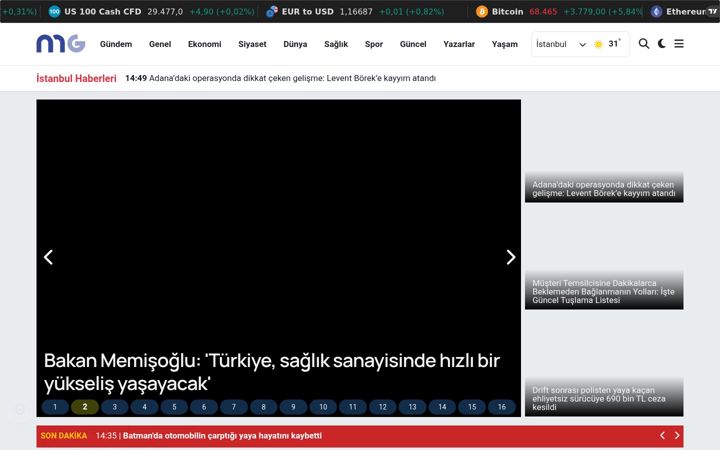Open the Yazarlar section
Image resolution: width=720 pixels, height=450 pixels.
[x=459, y=44]
